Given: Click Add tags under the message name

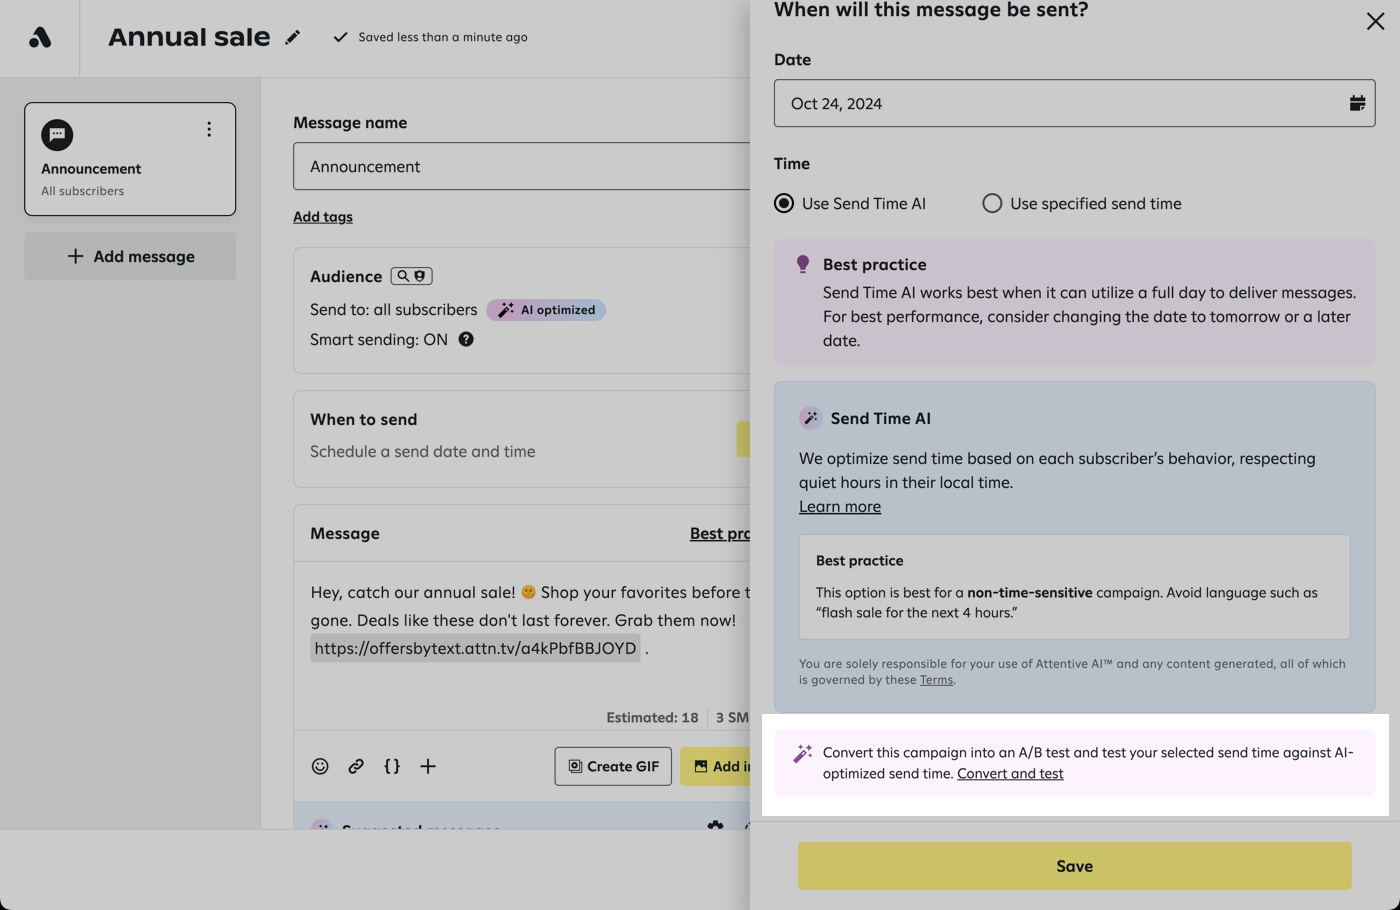Looking at the screenshot, I should point(322,216).
